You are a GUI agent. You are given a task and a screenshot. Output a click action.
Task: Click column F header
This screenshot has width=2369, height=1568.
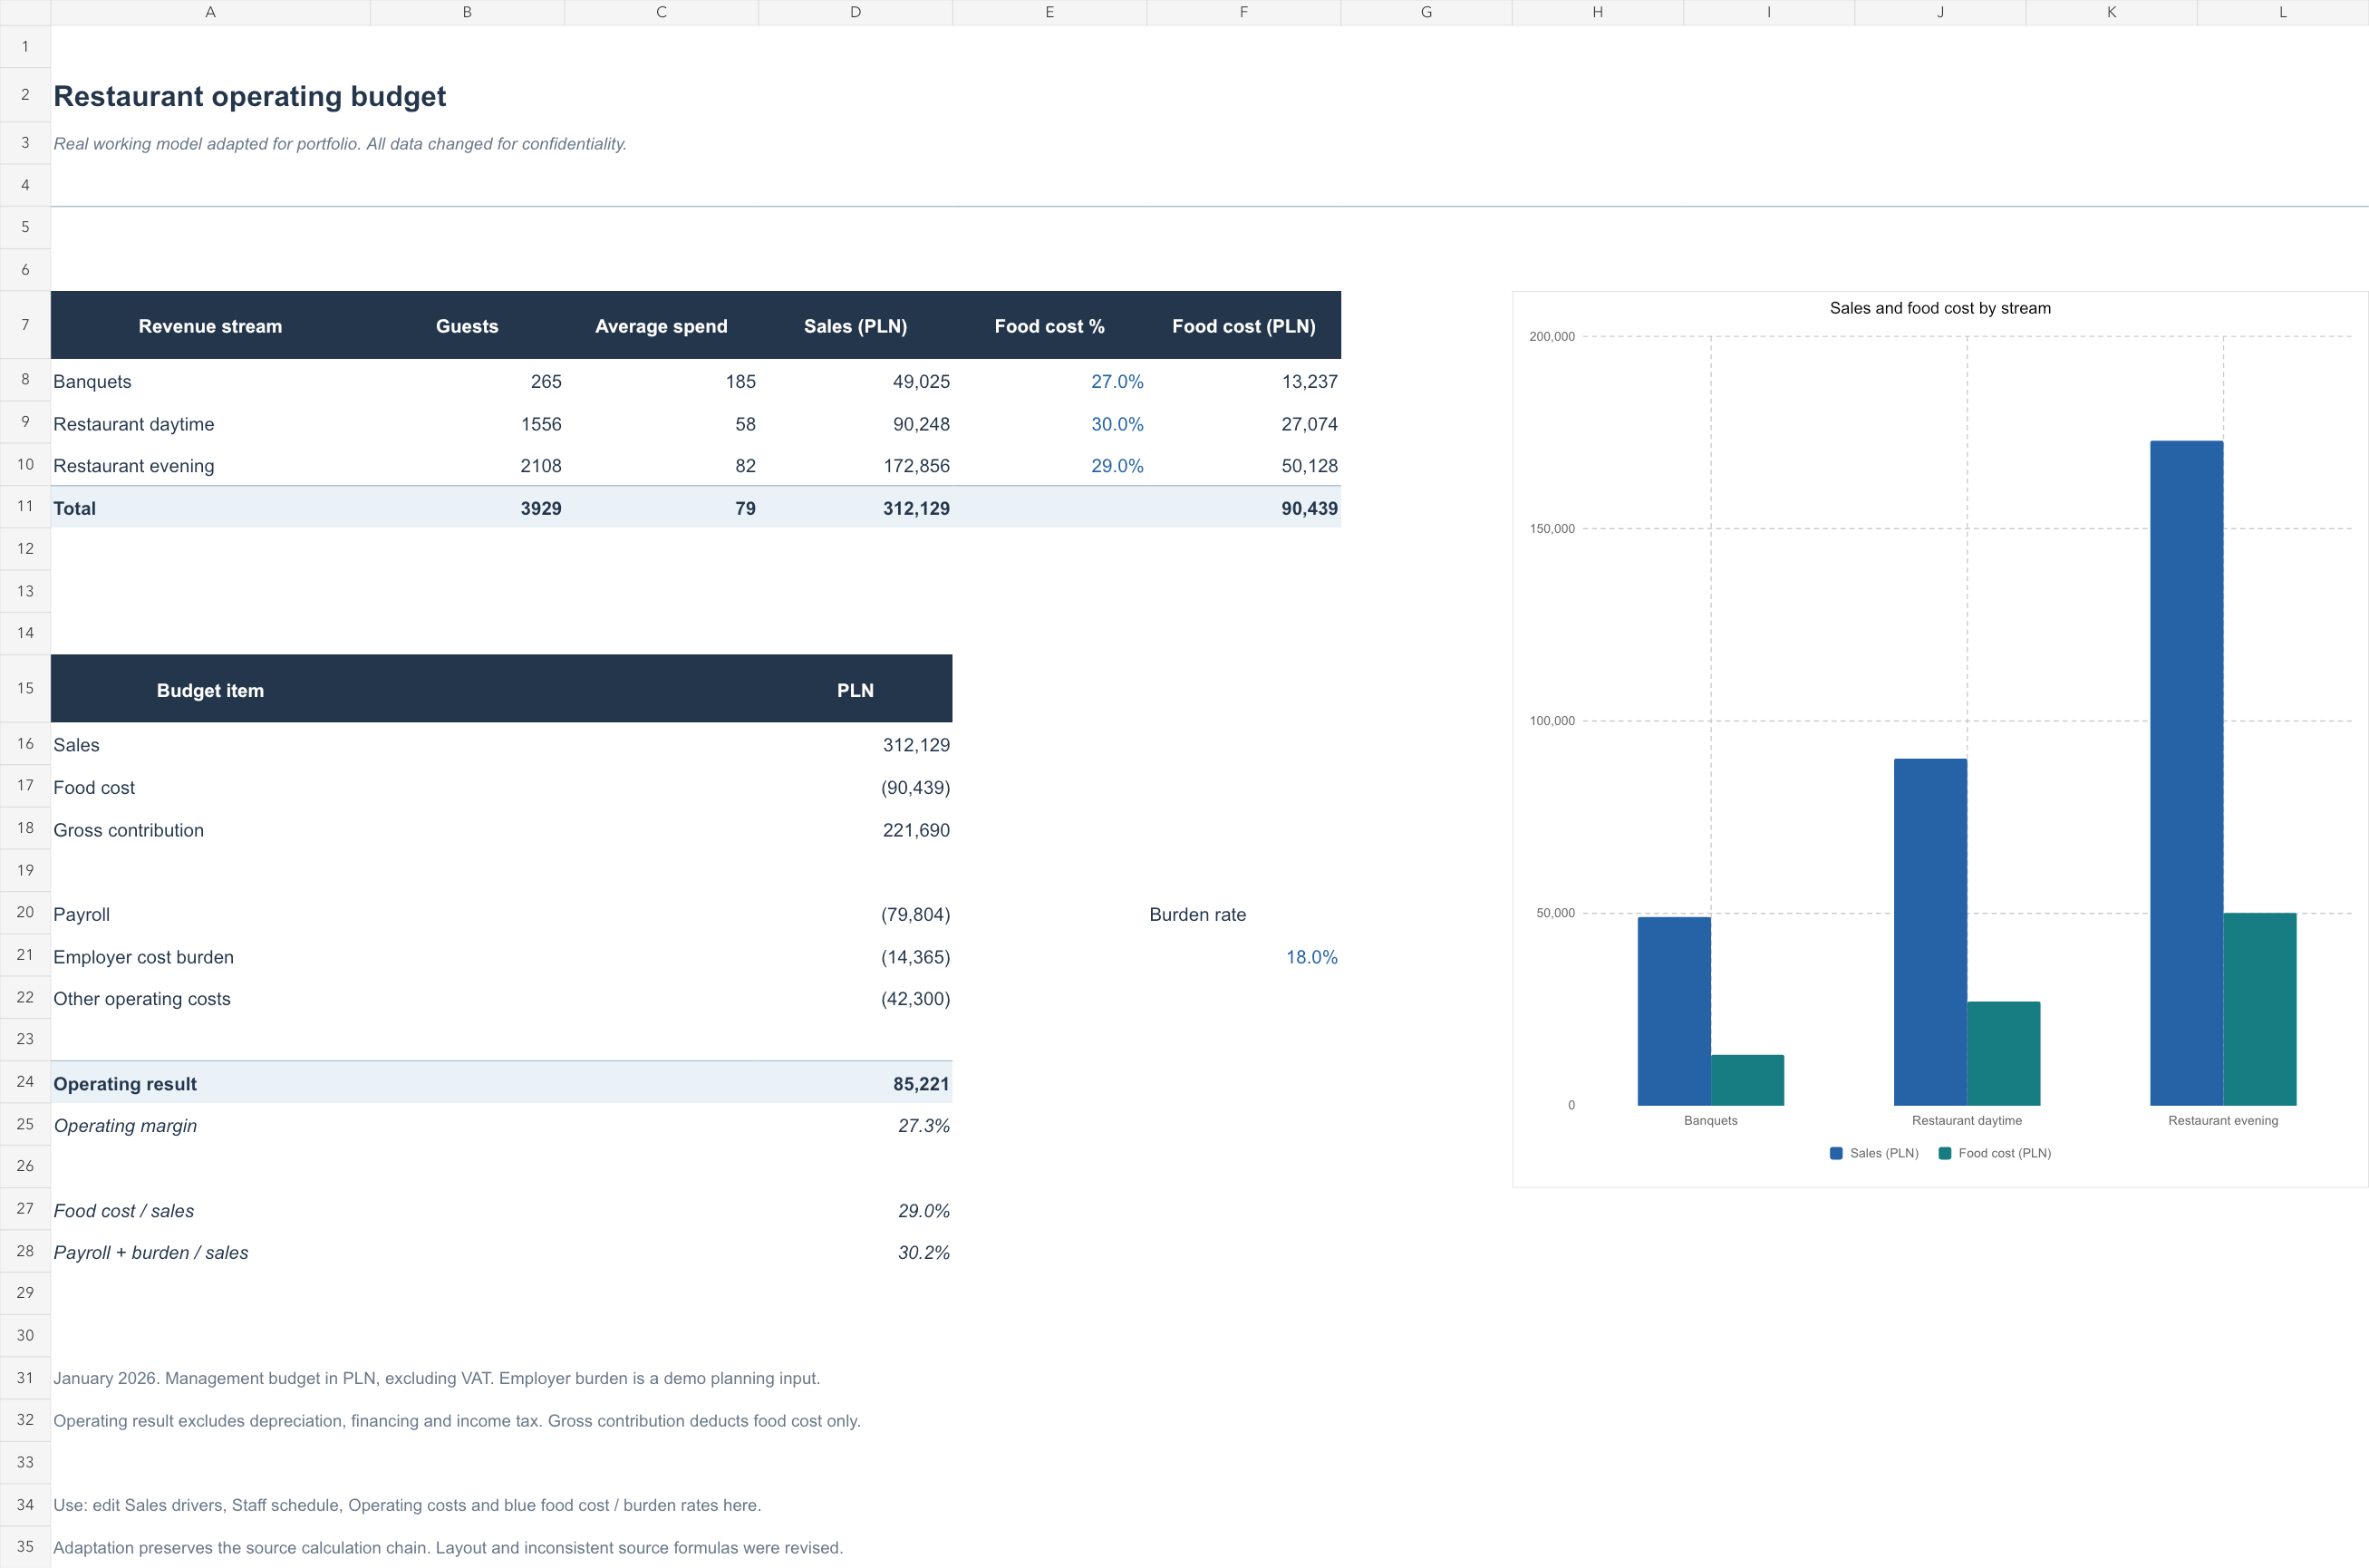[1243, 12]
